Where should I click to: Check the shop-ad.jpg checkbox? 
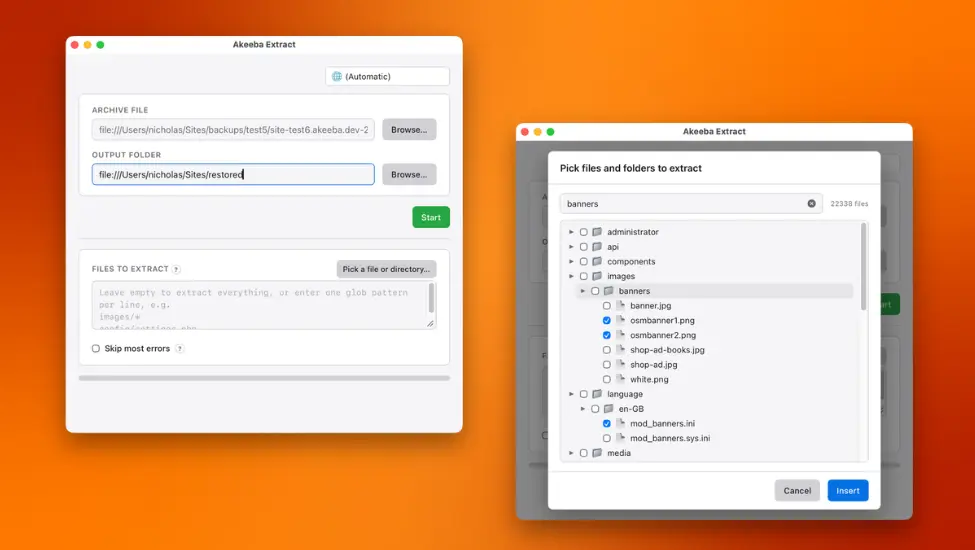(x=606, y=365)
